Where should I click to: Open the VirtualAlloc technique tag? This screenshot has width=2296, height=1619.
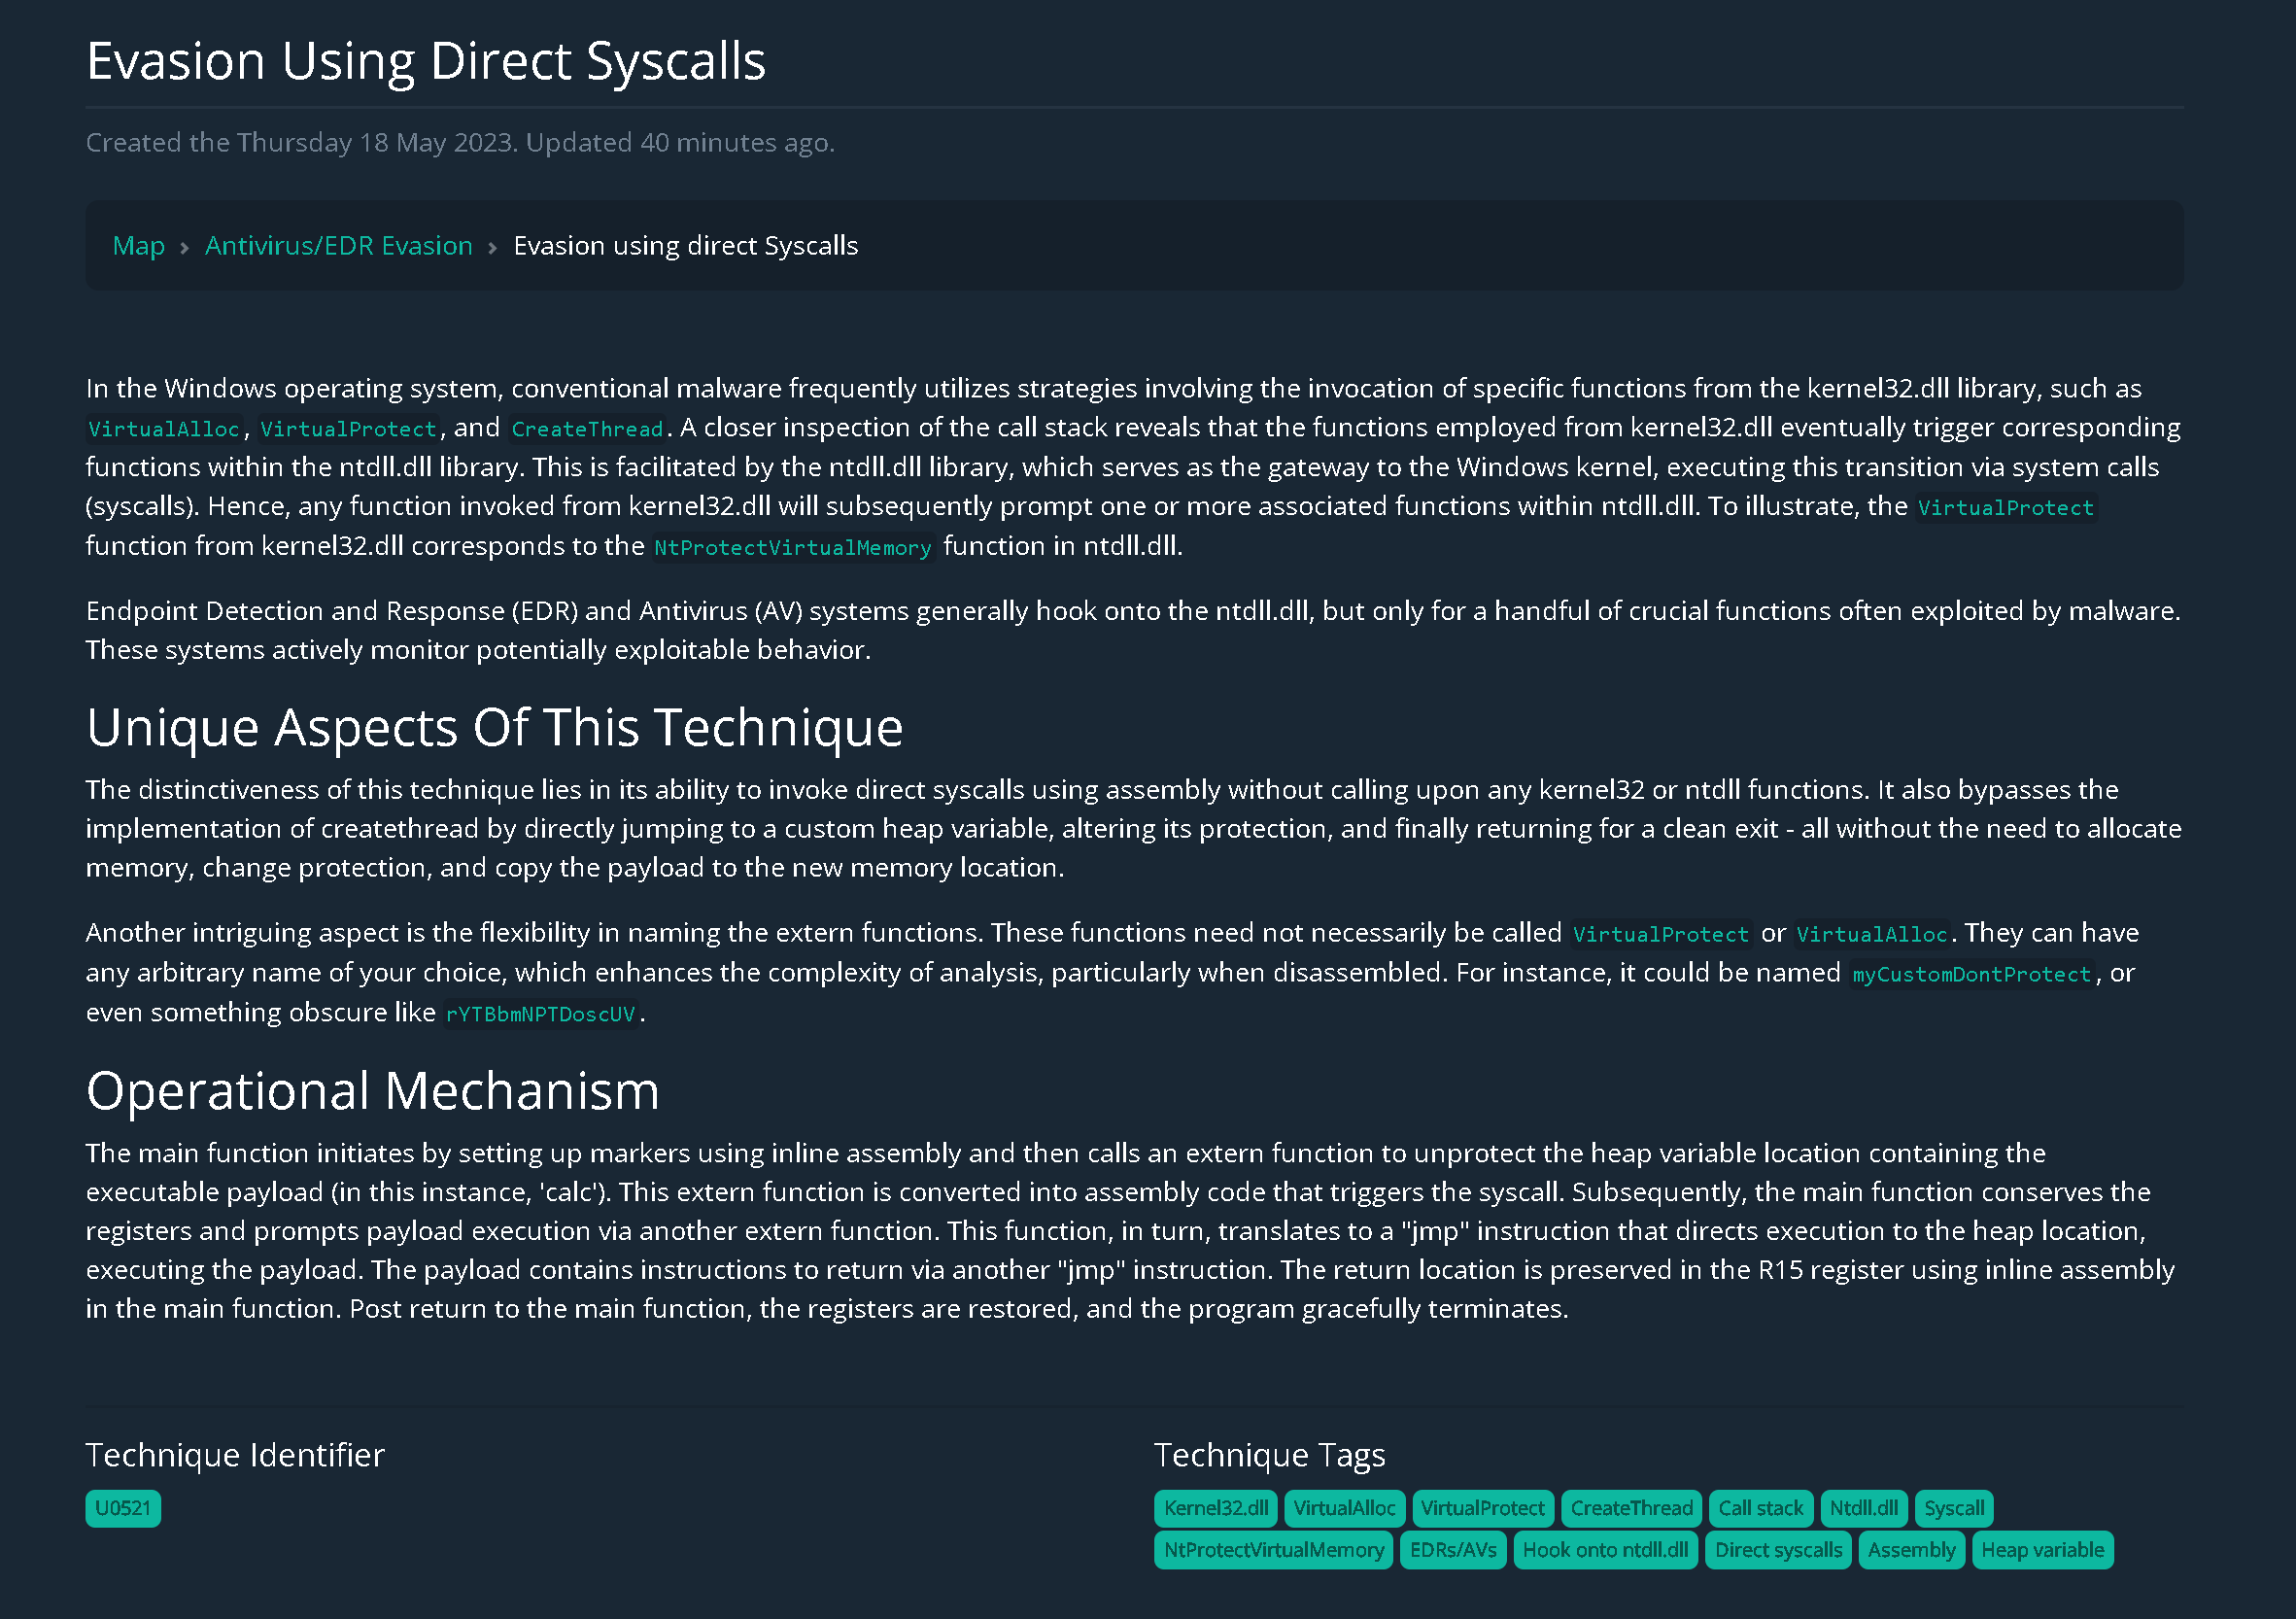[x=1345, y=1508]
